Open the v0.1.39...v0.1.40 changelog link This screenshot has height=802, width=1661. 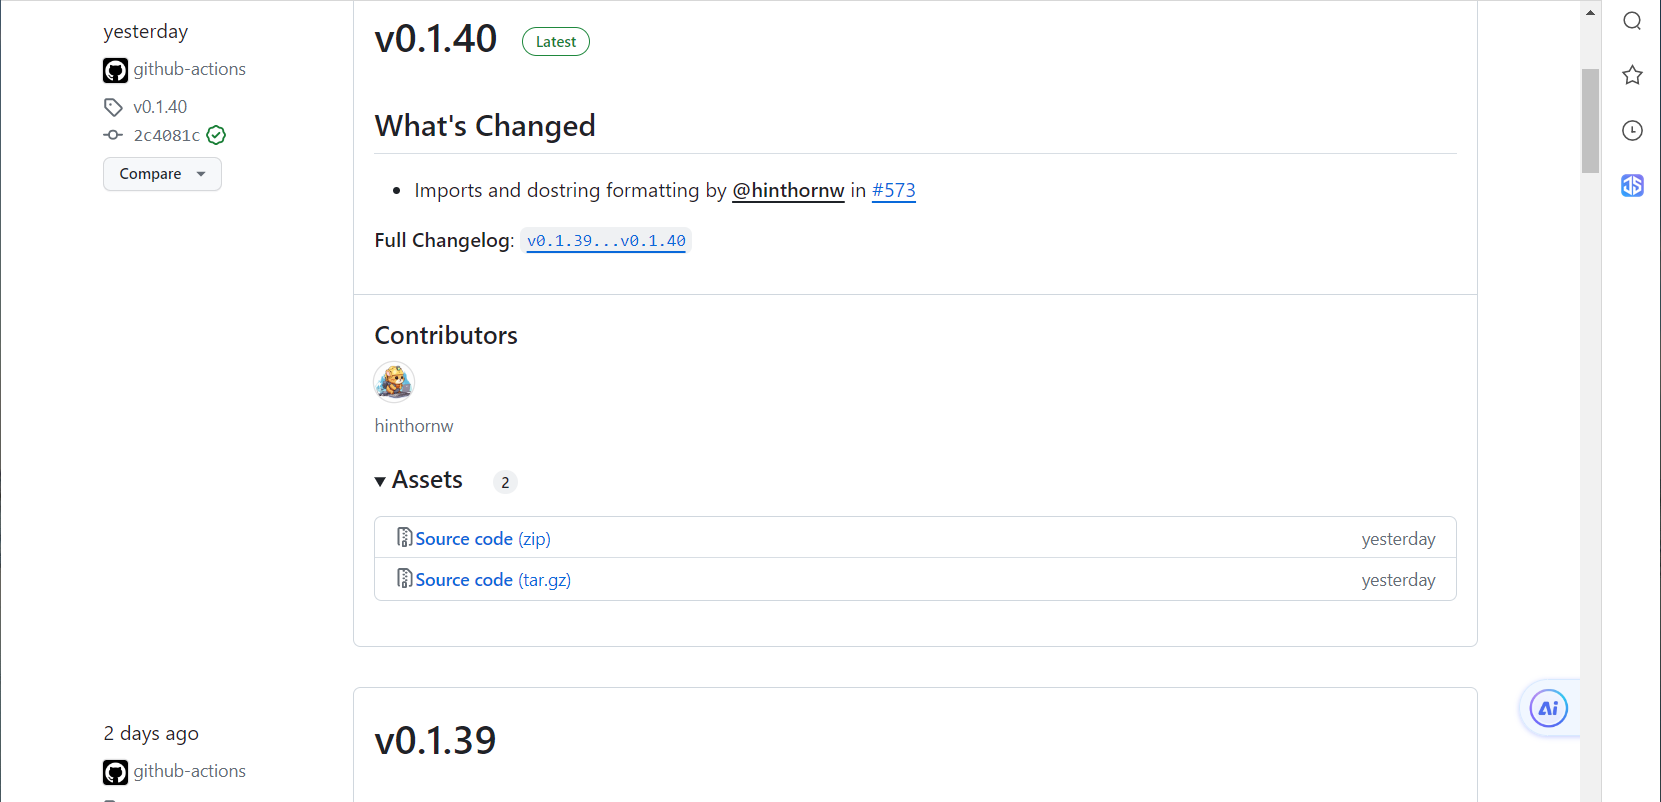606,240
